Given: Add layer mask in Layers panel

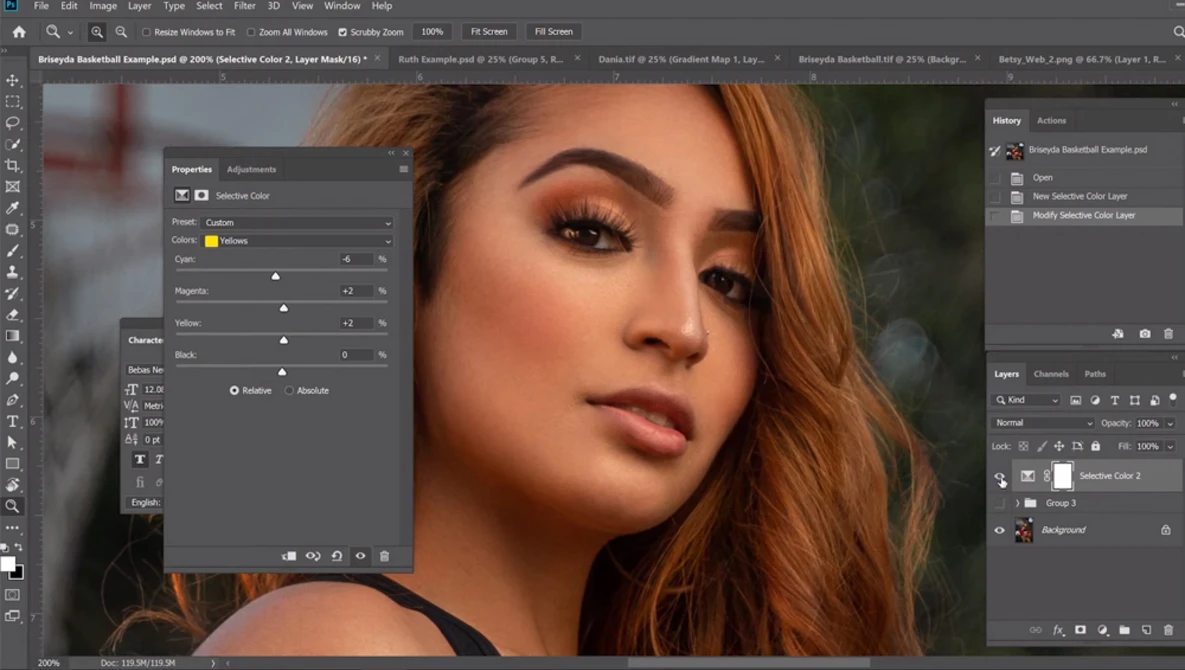Looking at the screenshot, I should coord(1080,630).
